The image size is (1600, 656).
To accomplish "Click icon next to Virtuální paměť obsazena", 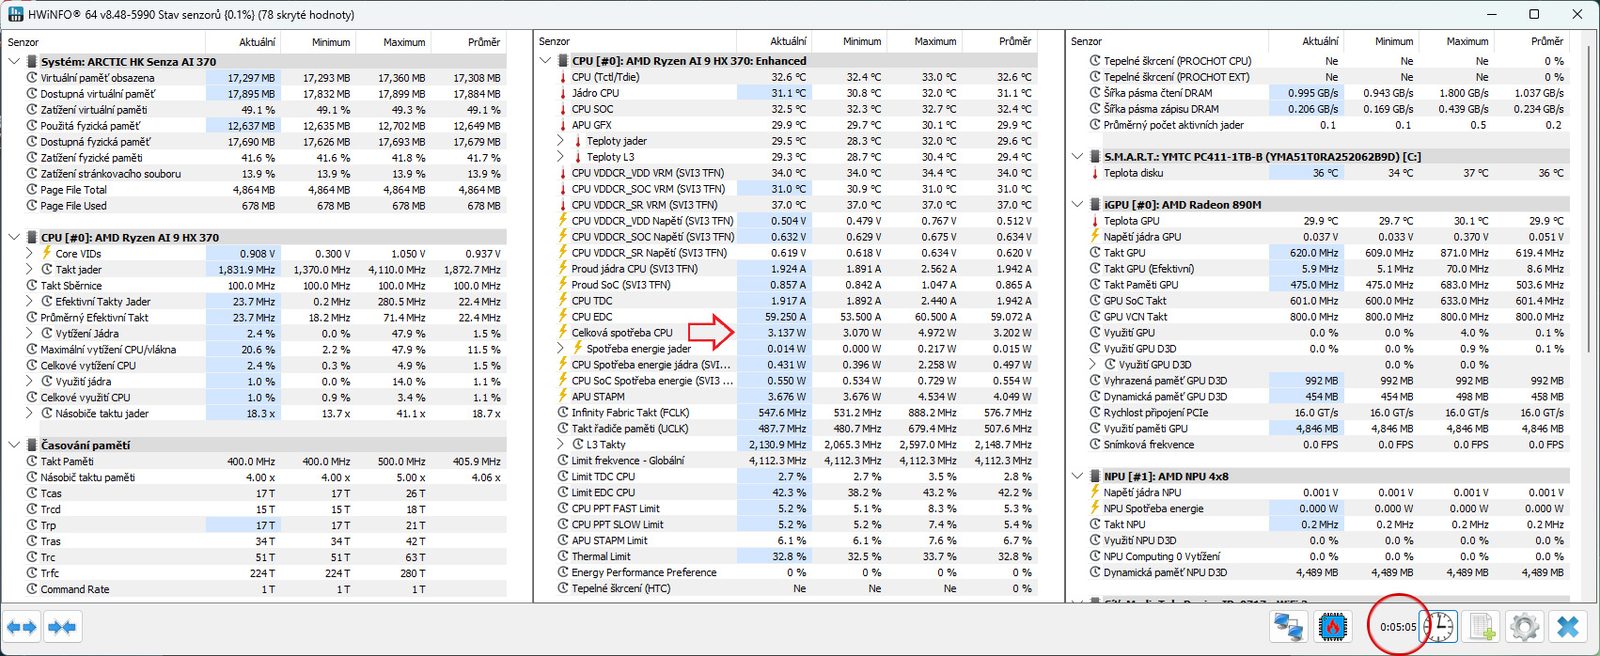I will 32,78.
